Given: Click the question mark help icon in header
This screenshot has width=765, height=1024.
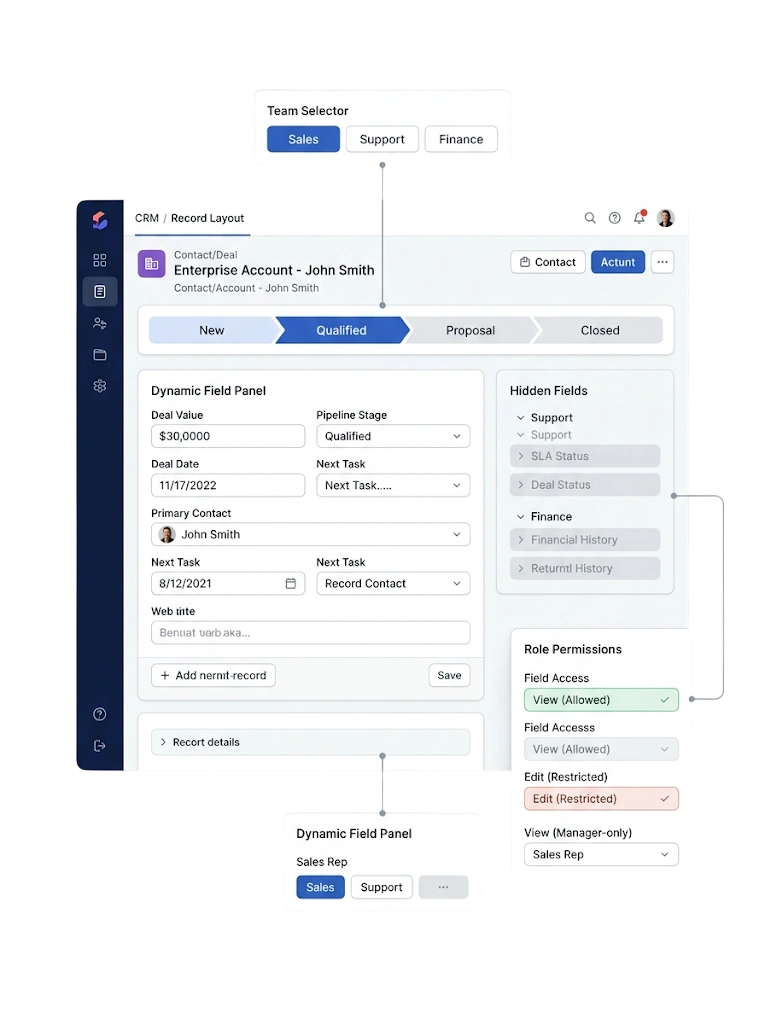Looking at the screenshot, I should tap(615, 218).
